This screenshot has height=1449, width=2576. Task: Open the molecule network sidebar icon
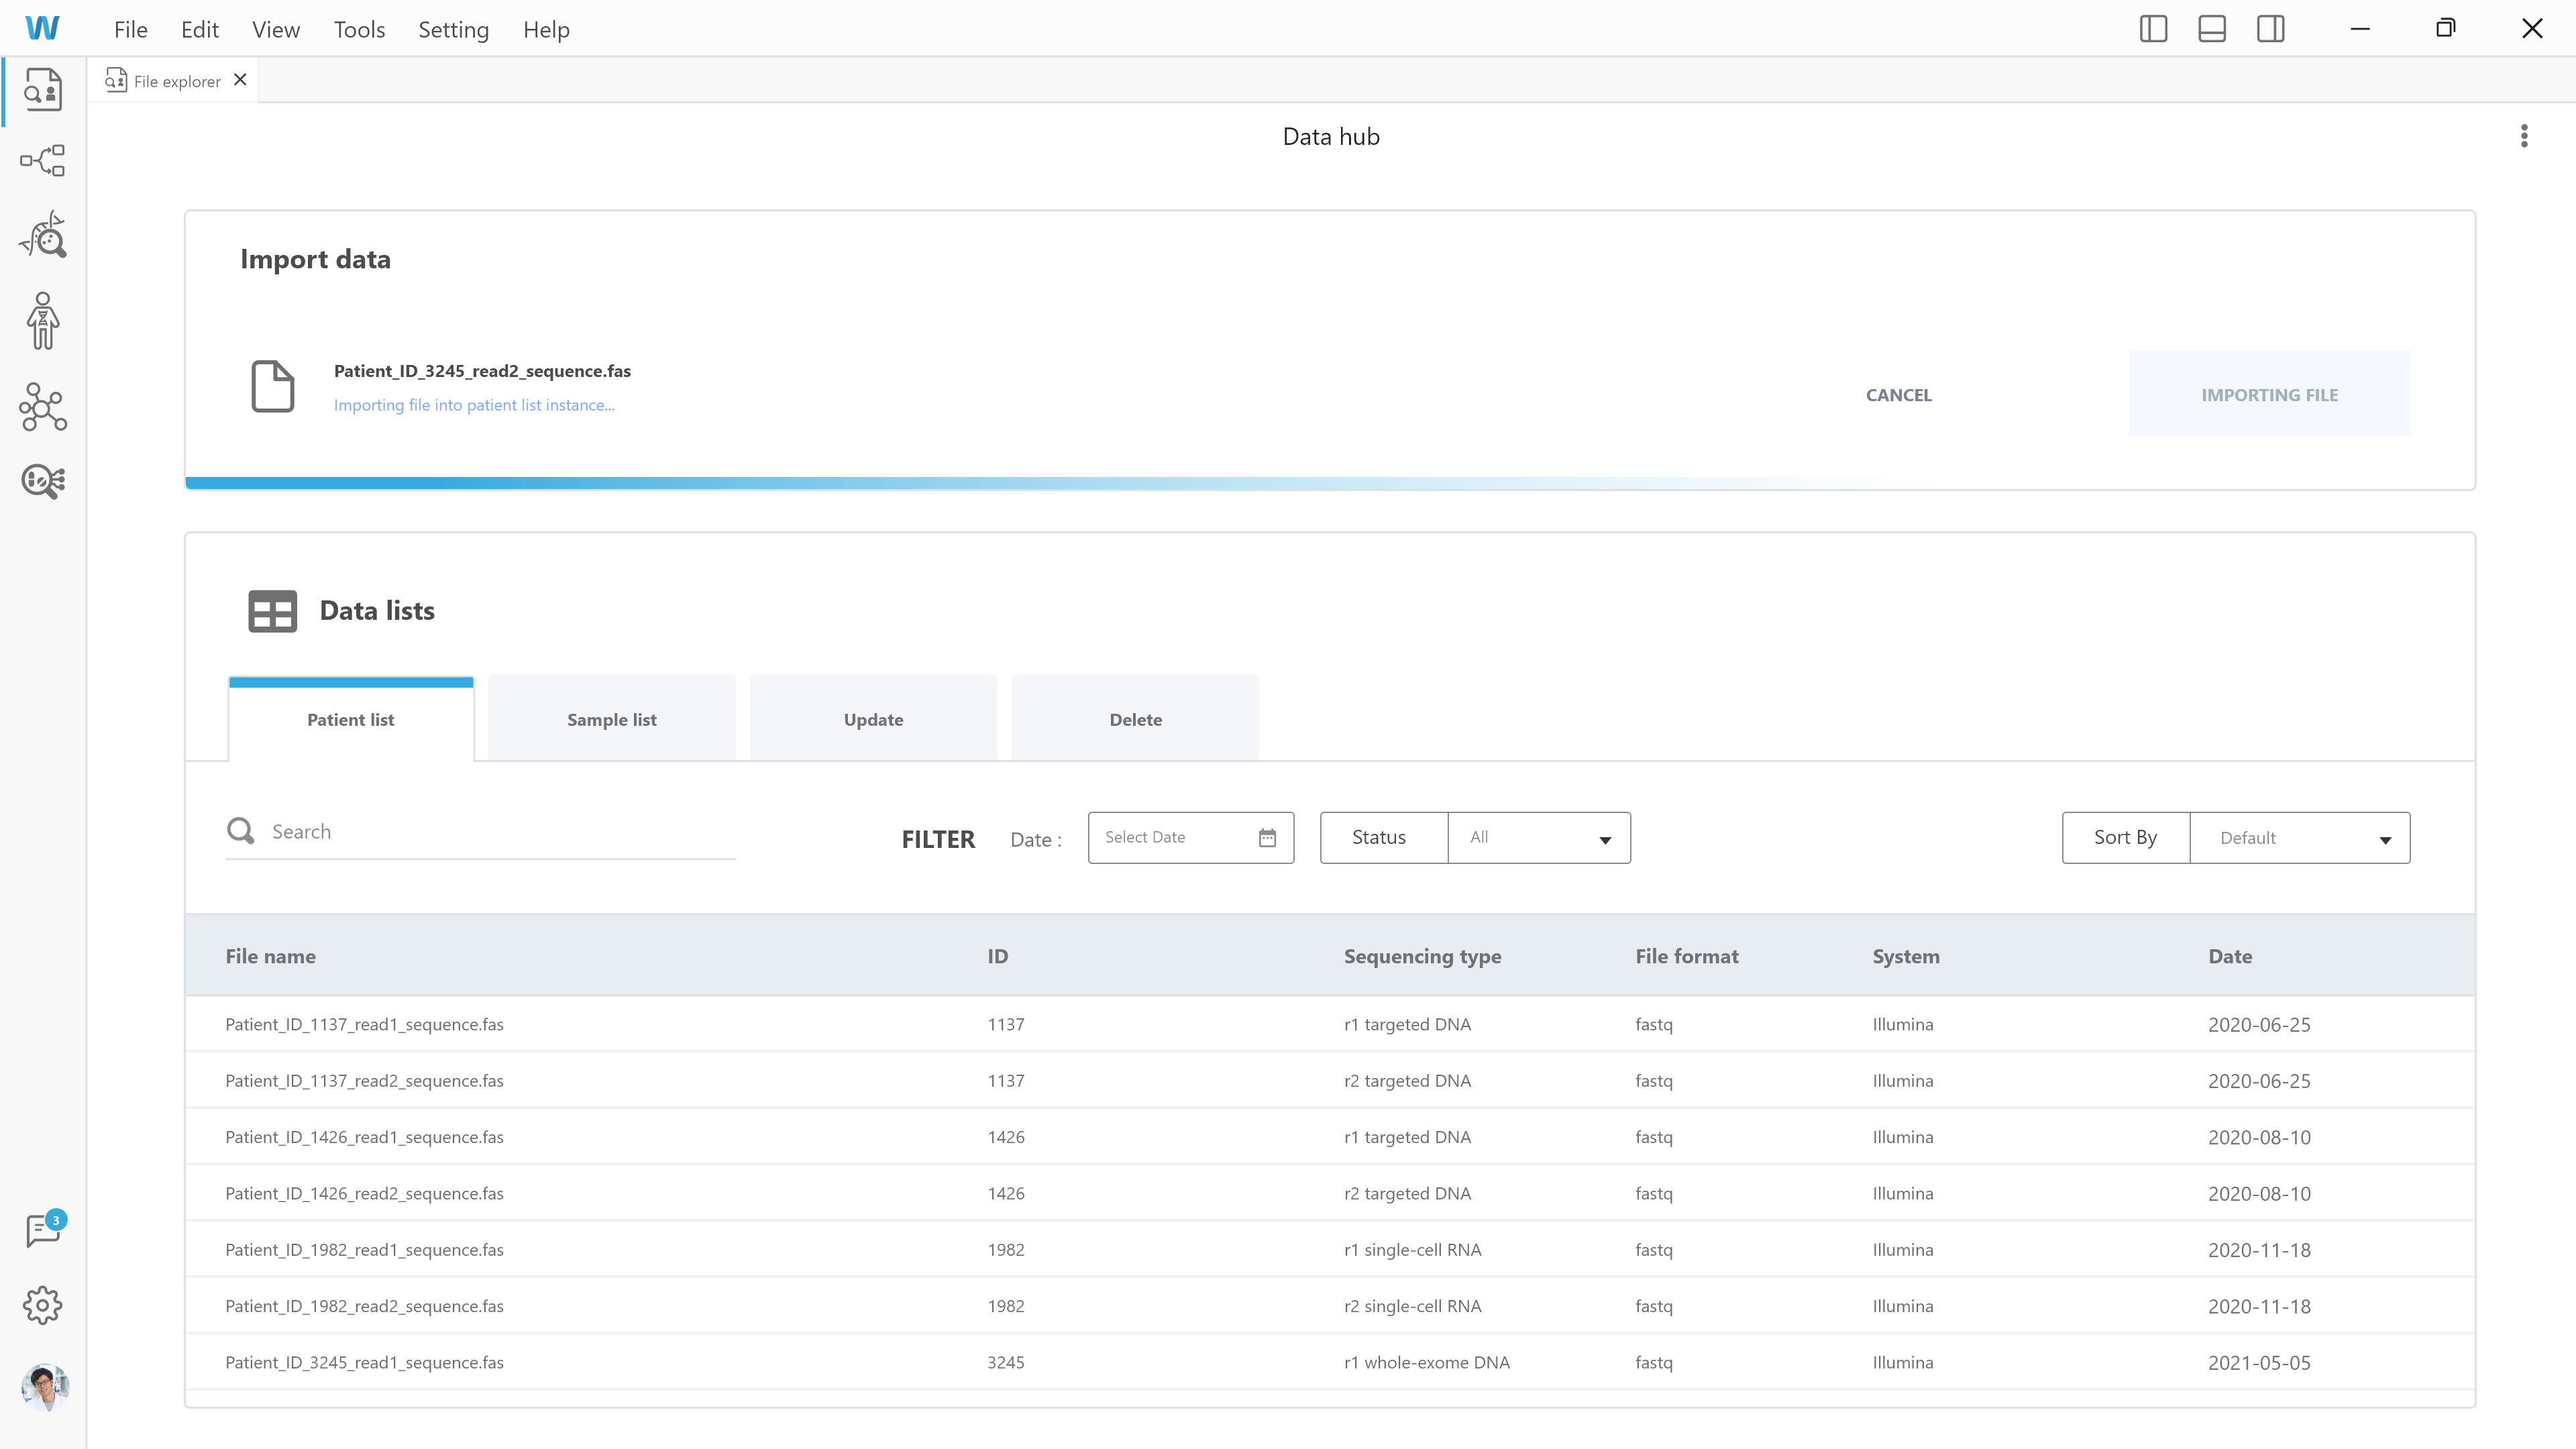pyautogui.click(x=43, y=407)
